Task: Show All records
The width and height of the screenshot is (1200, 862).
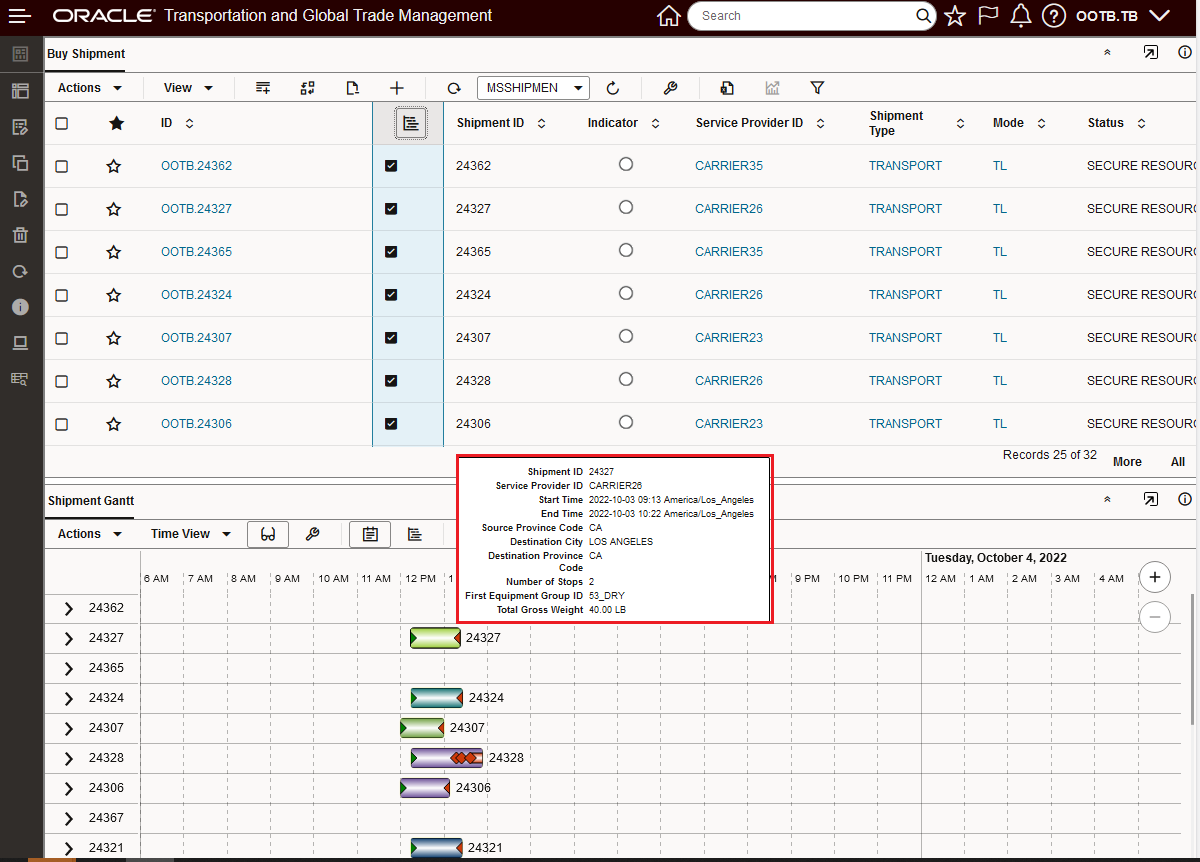Action: pyautogui.click(x=1178, y=462)
